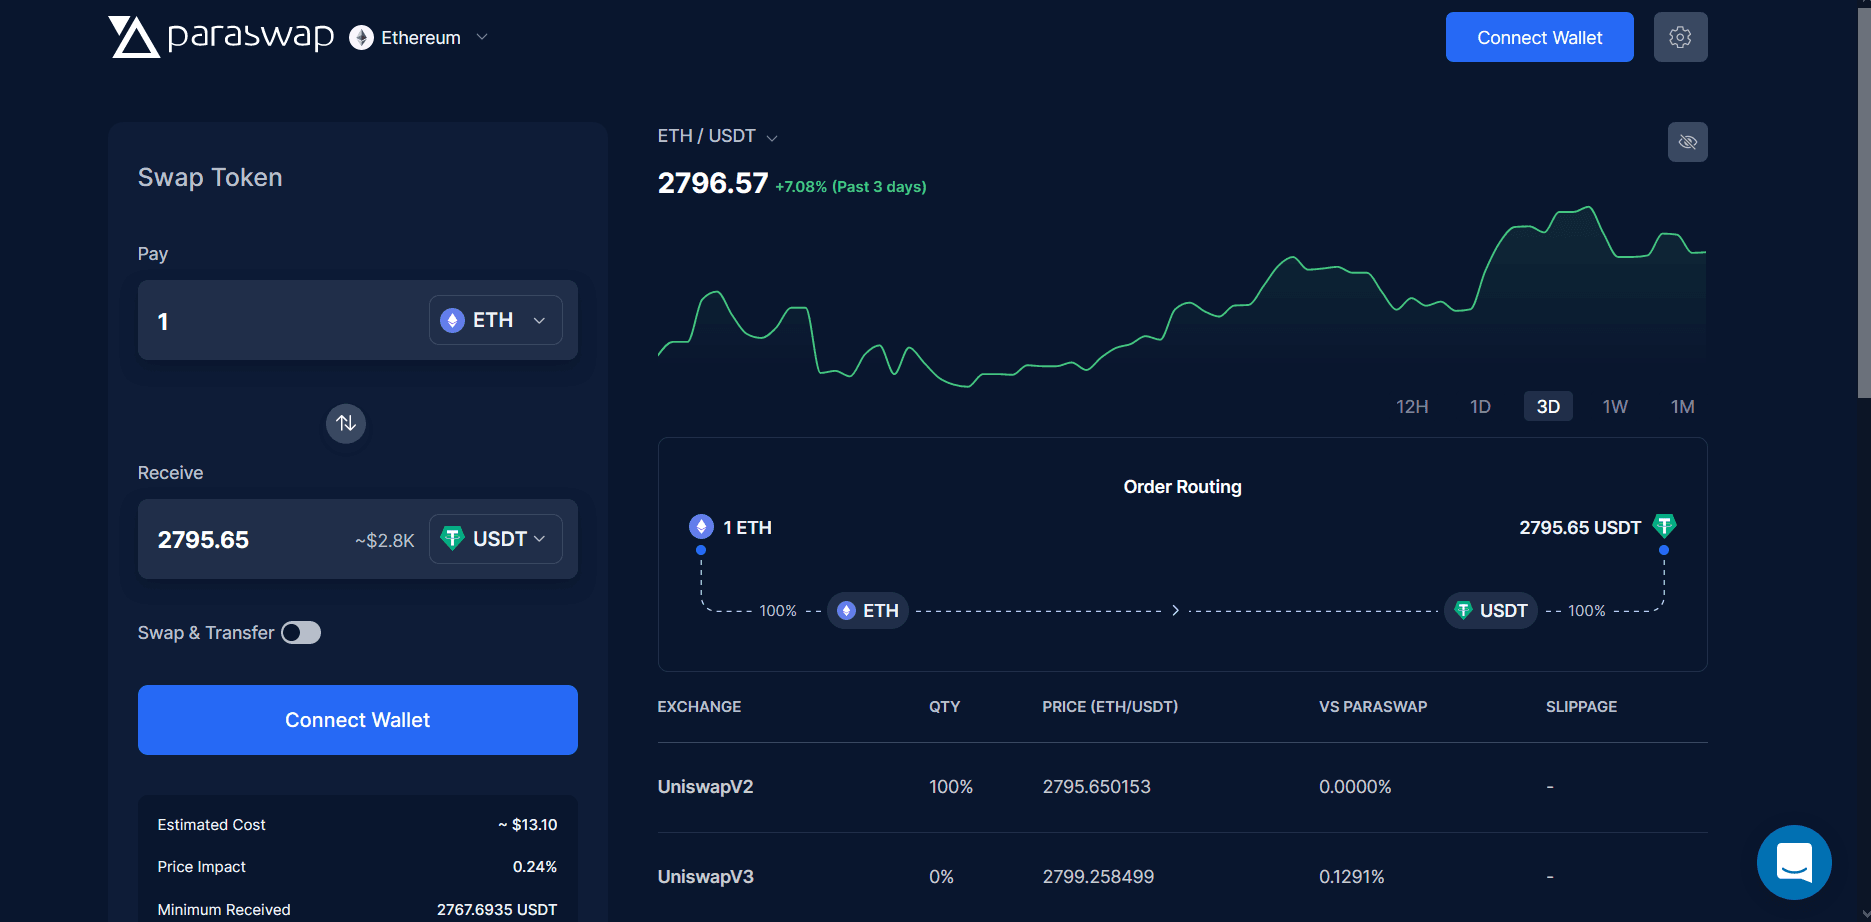The height and width of the screenshot is (922, 1871).
Task: Select the UniswapV3 exchange row
Action: 1182,877
